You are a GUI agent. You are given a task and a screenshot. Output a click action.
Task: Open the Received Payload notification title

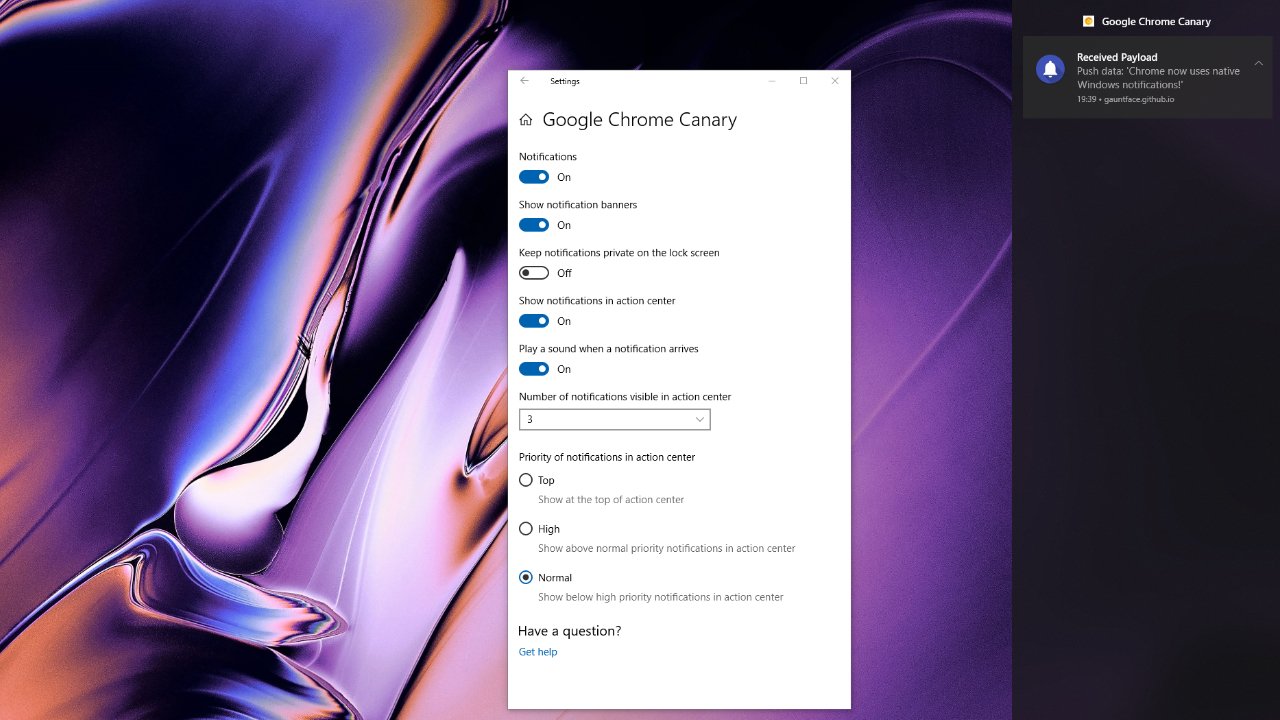[x=1117, y=58]
